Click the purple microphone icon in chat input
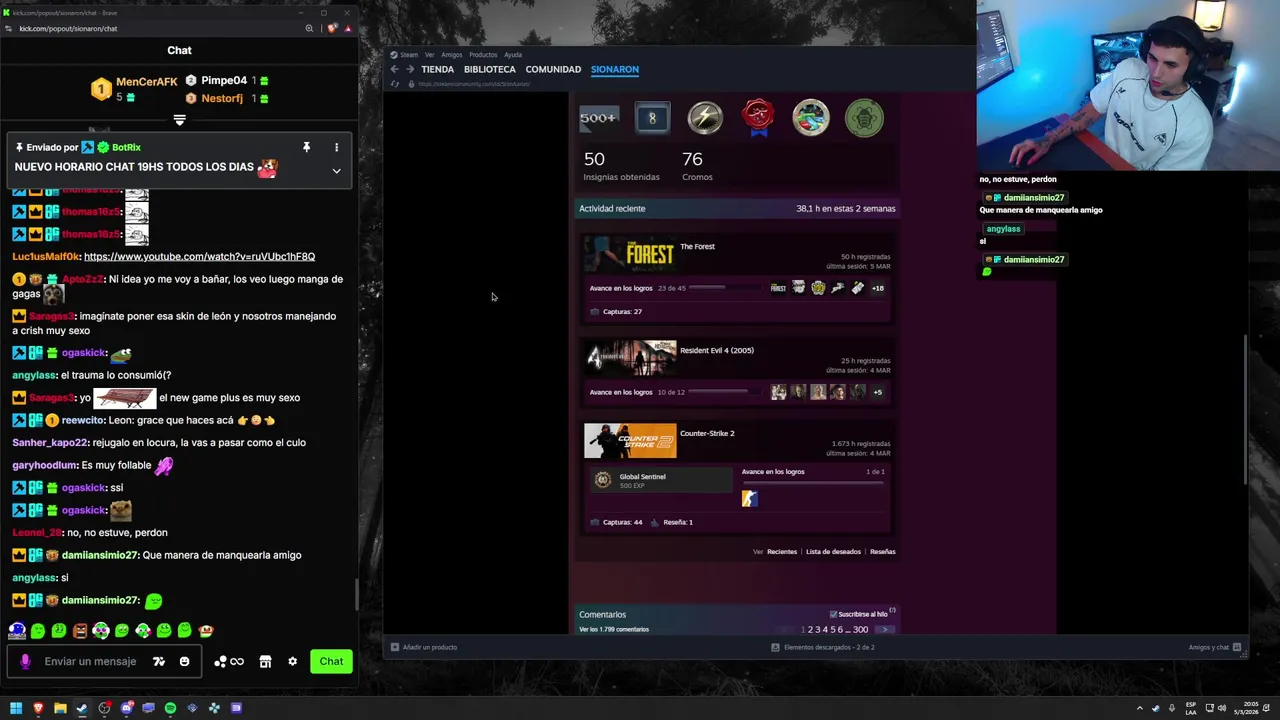The width and height of the screenshot is (1280, 720). click(x=25, y=661)
